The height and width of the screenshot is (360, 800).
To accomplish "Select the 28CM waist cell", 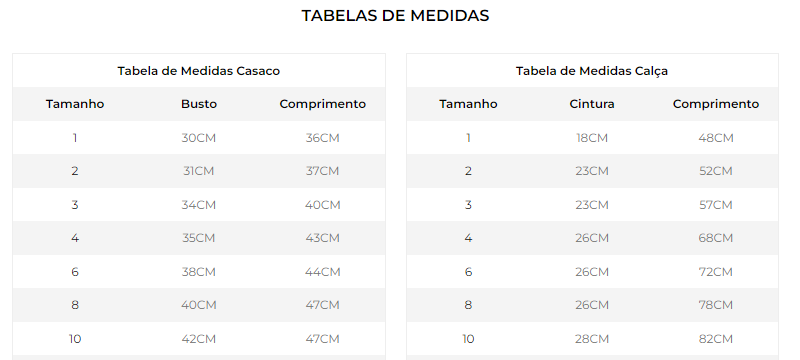I will click(592, 339).
